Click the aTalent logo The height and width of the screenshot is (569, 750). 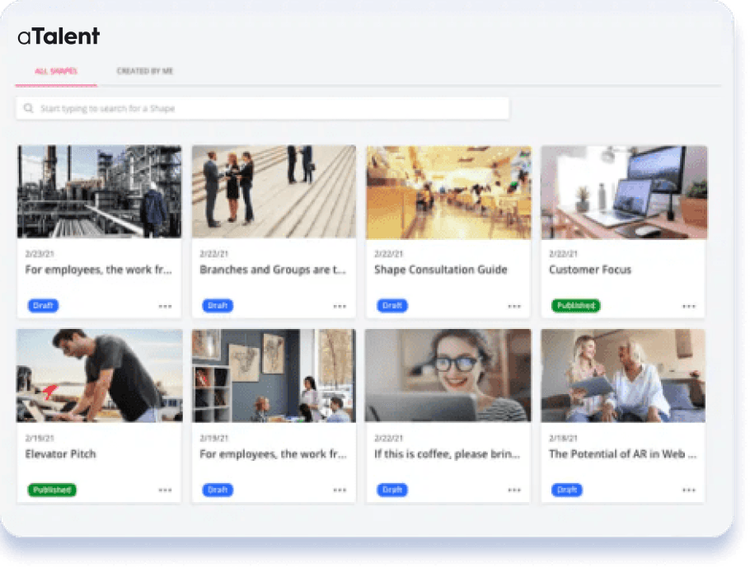pyautogui.click(x=59, y=37)
